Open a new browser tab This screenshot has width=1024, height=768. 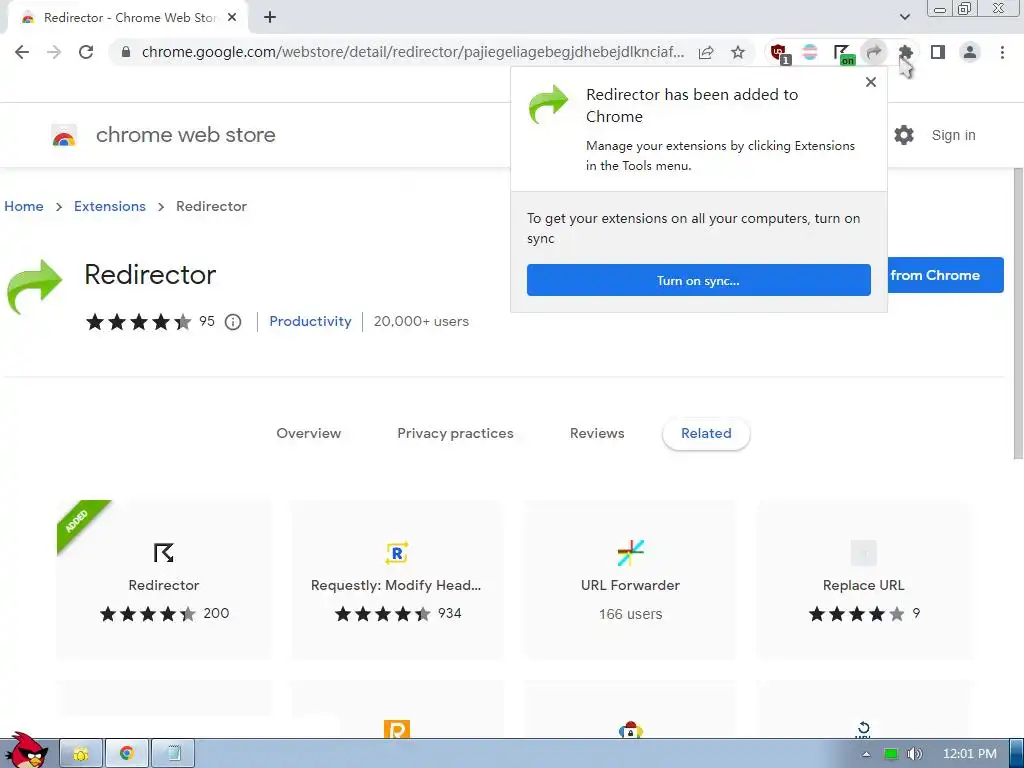click(270, 18)
